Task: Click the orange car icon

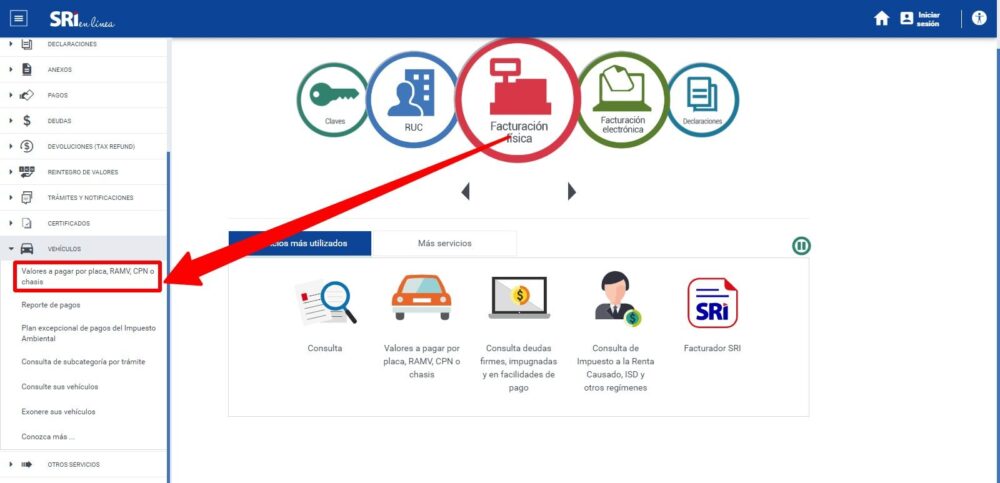Action: point(421,297)
